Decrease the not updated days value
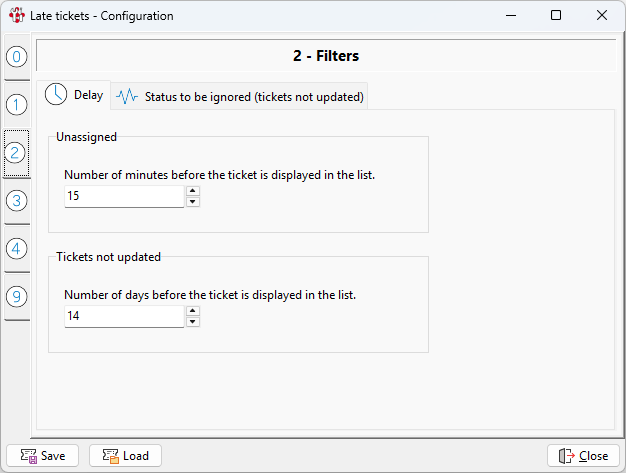Screen dimensions: 626x473 pos(193,322)
